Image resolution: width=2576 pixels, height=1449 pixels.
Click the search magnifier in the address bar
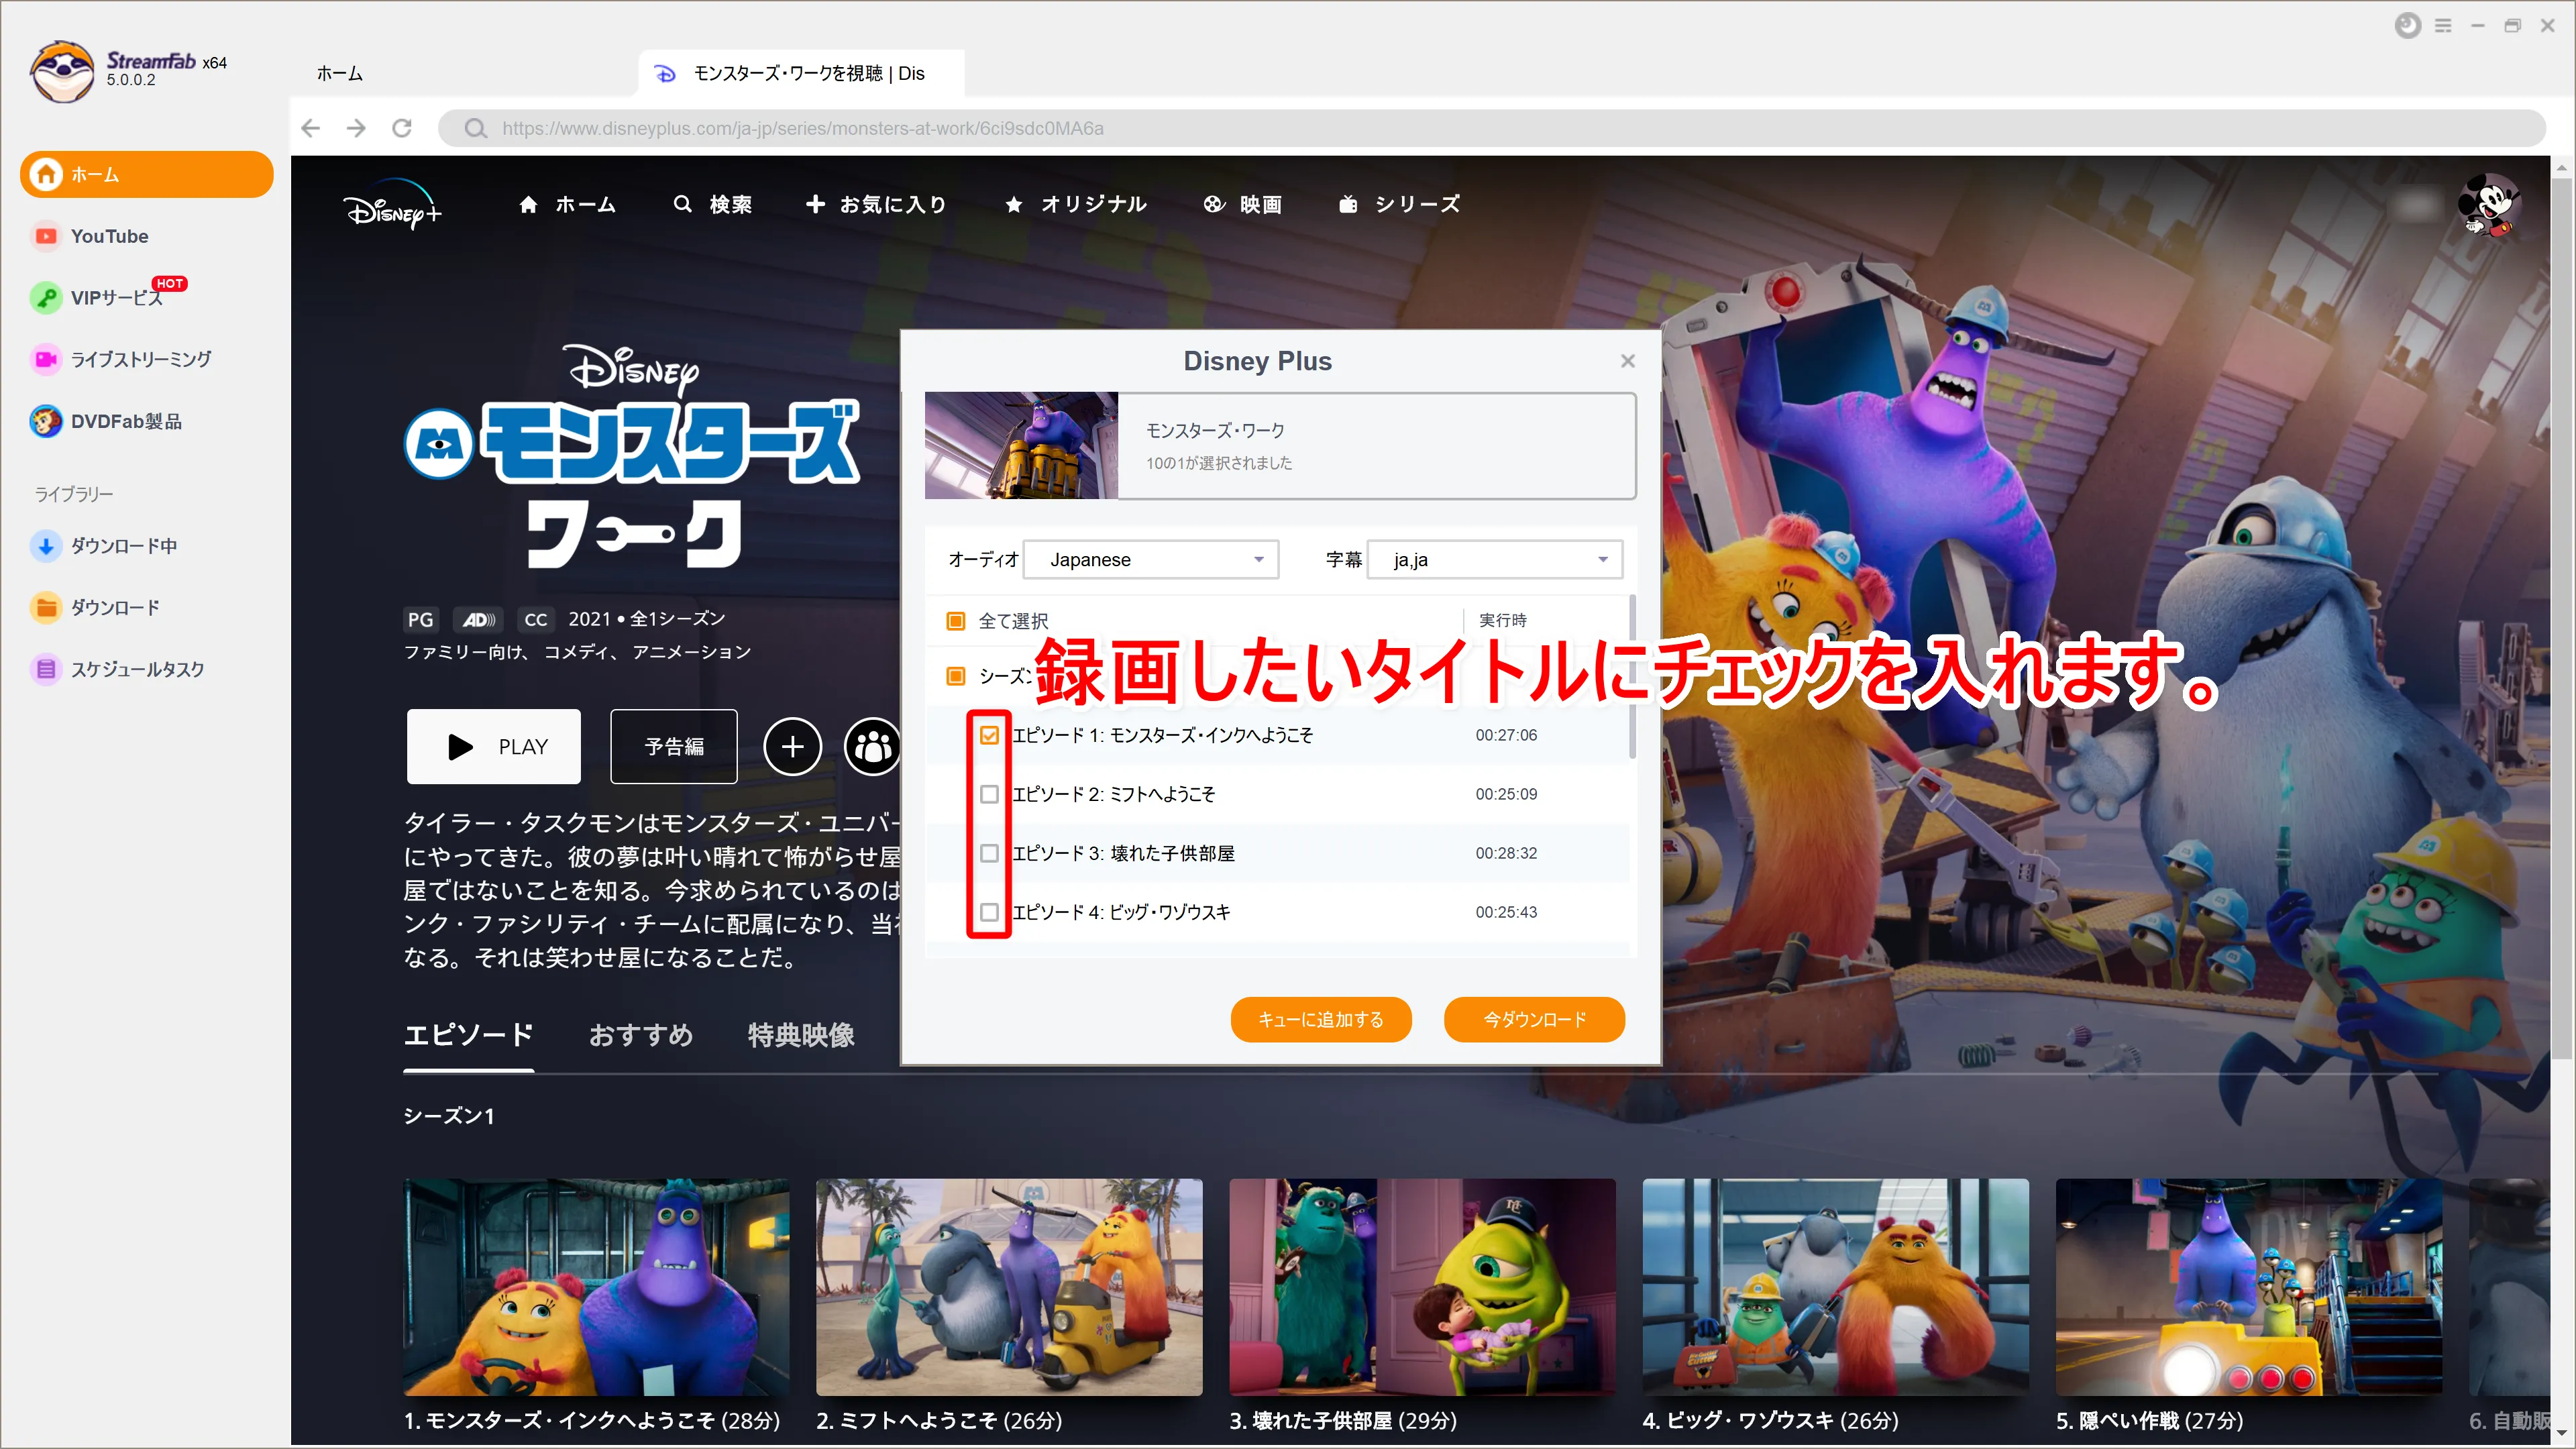[476, 128]
